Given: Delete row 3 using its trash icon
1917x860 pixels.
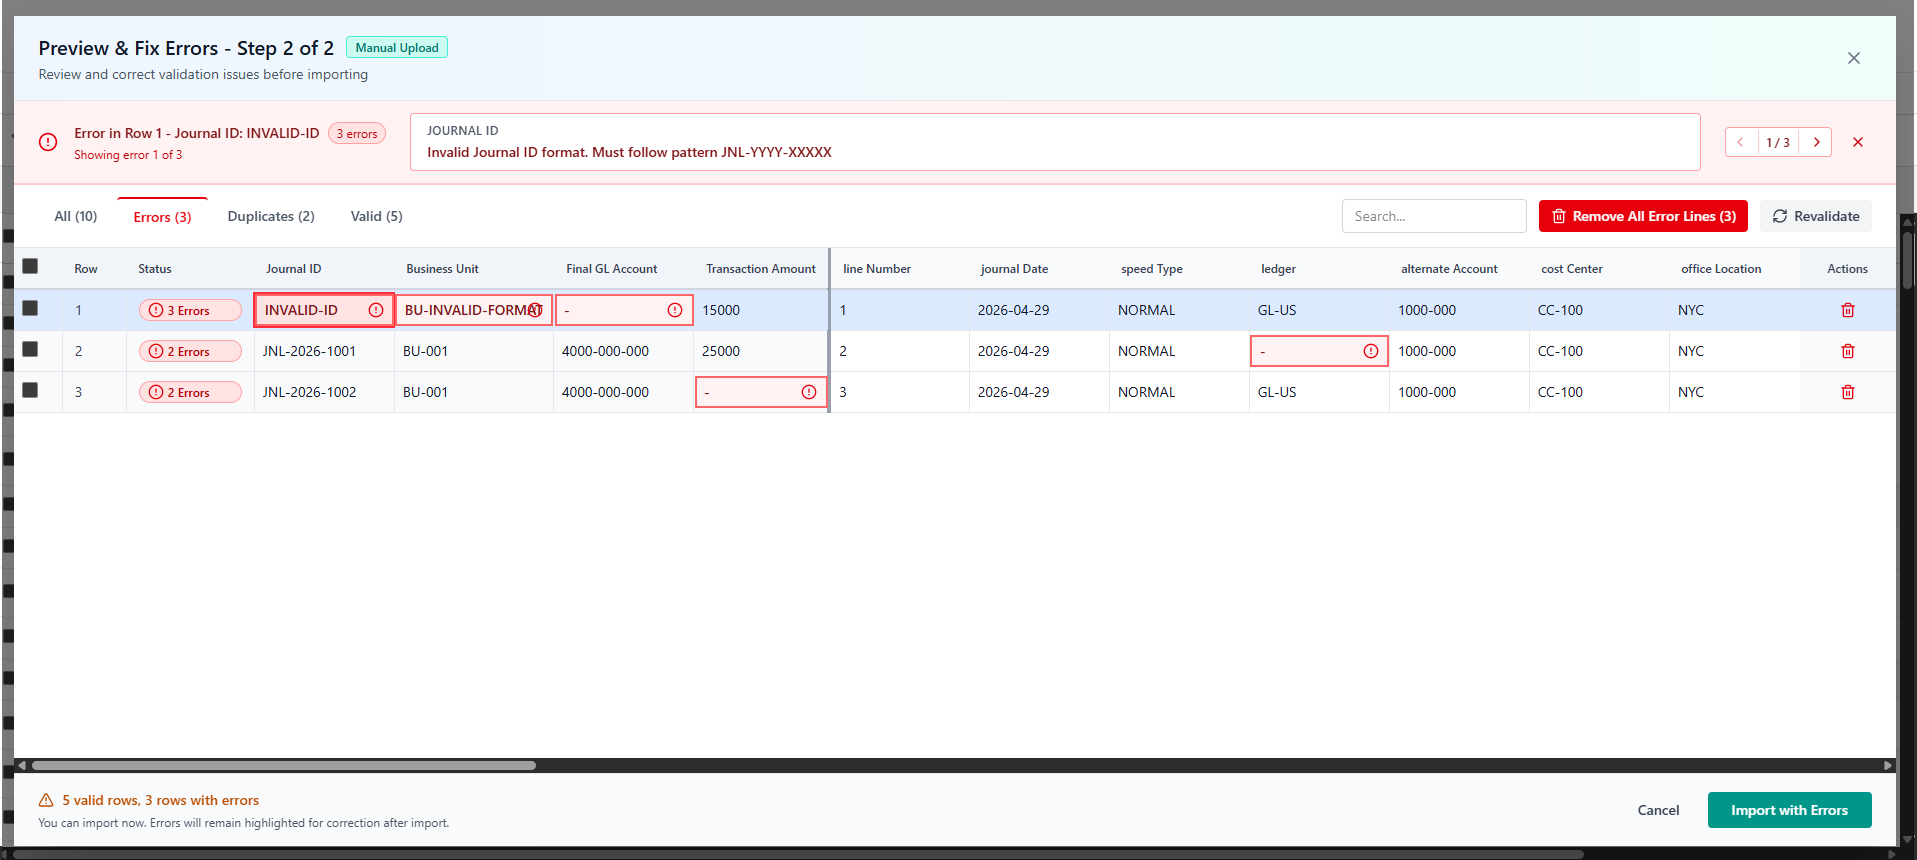Looking at the screenshot, I should [x=1847, y=392].
